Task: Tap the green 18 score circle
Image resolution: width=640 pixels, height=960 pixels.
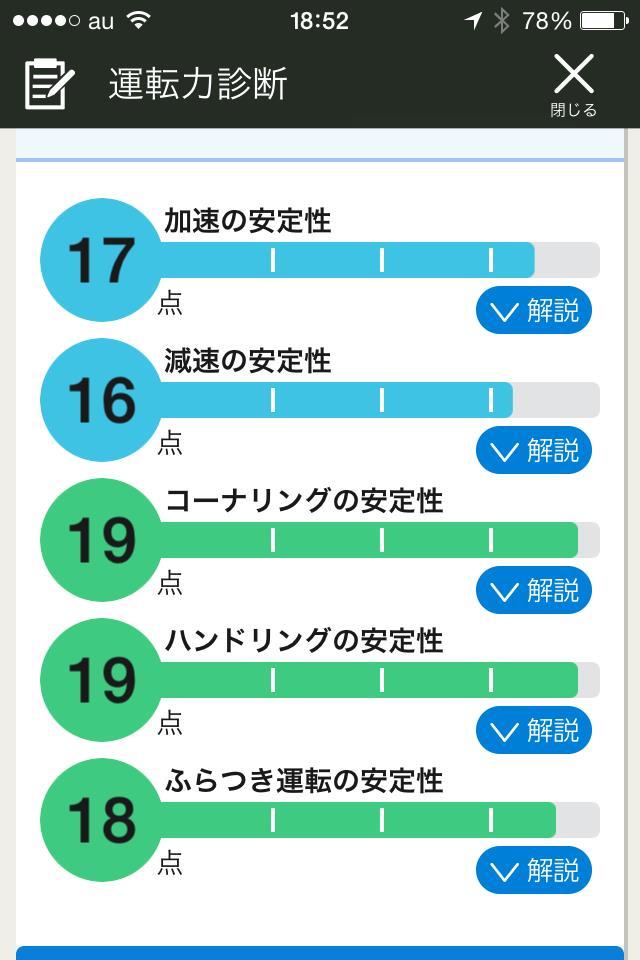Action: [x=102, y=820]
